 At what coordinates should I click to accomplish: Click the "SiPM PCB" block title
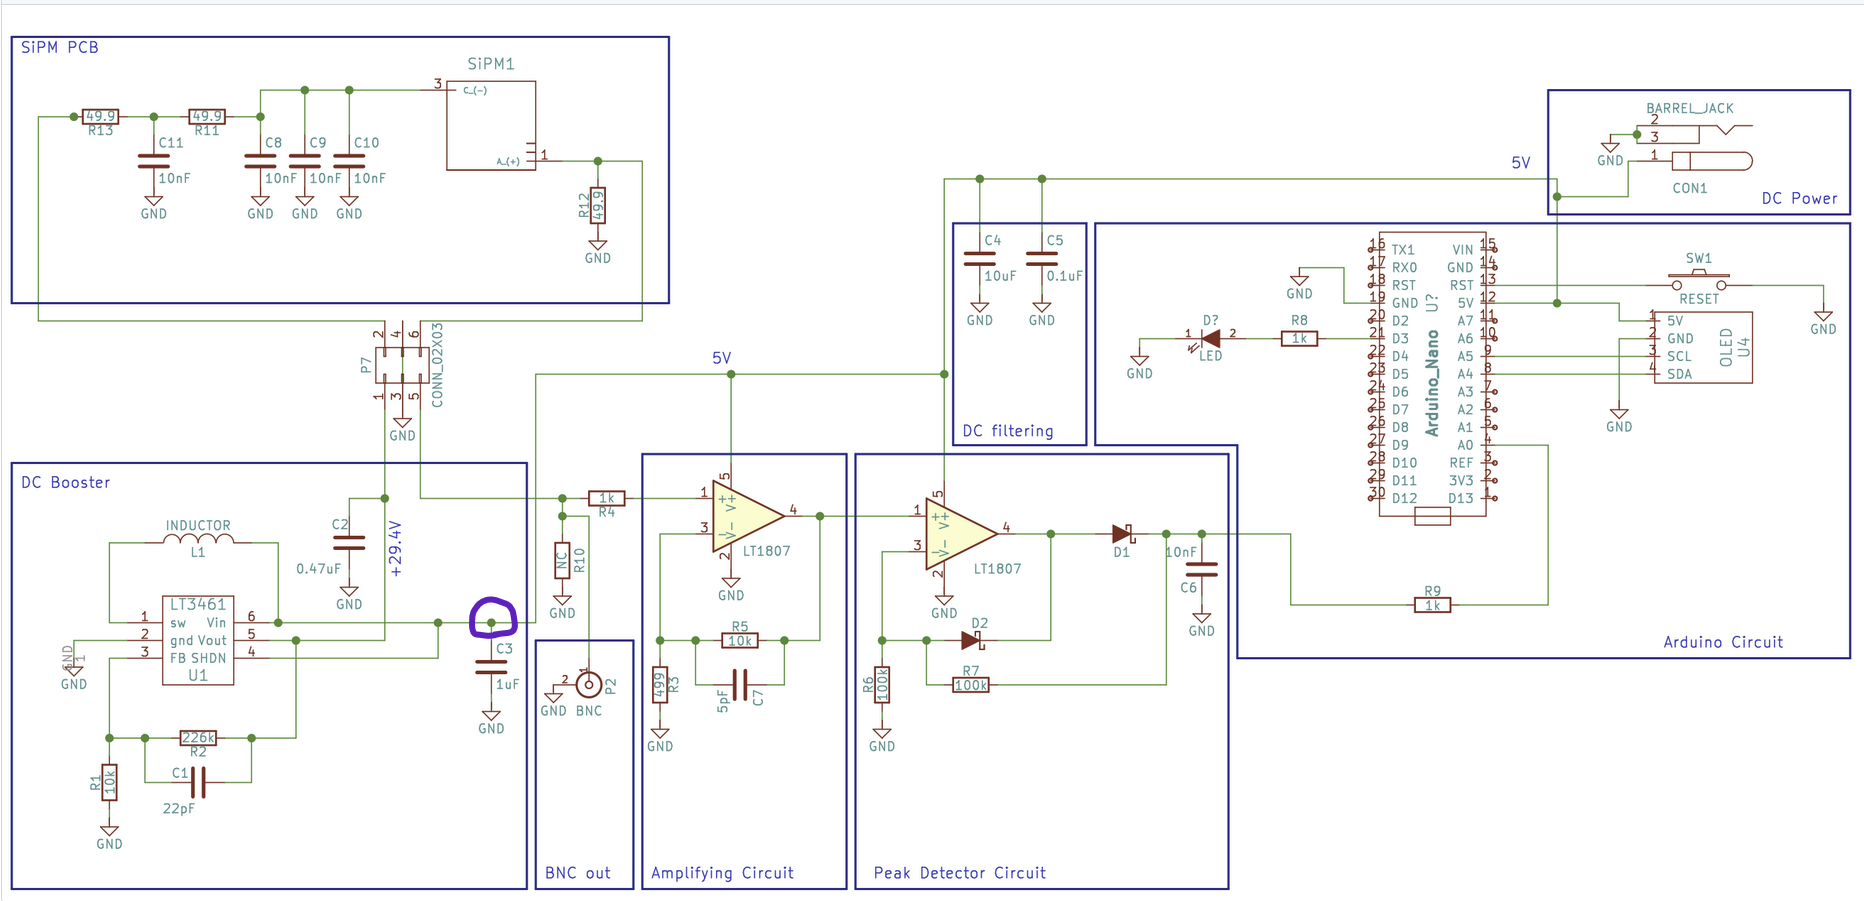point(60,47)
